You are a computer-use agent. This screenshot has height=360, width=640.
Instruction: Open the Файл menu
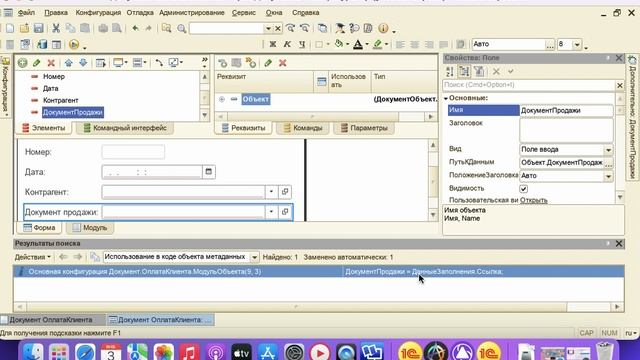(x=26, y=13)
